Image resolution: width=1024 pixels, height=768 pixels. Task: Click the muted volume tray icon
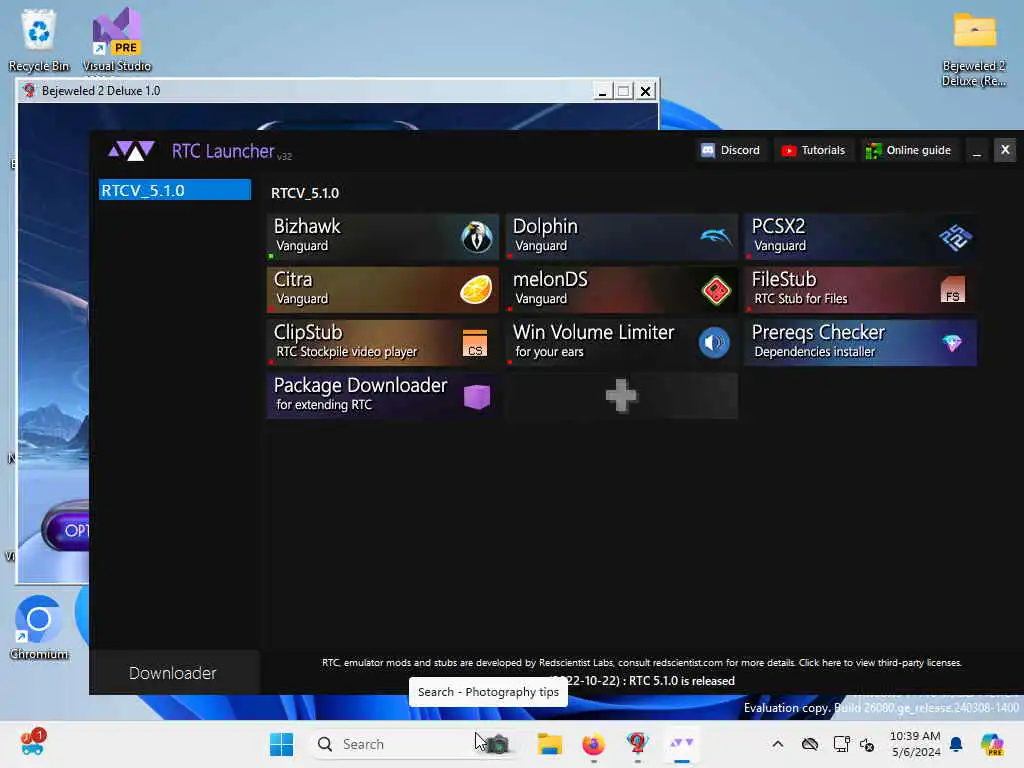tap(867, 744)
